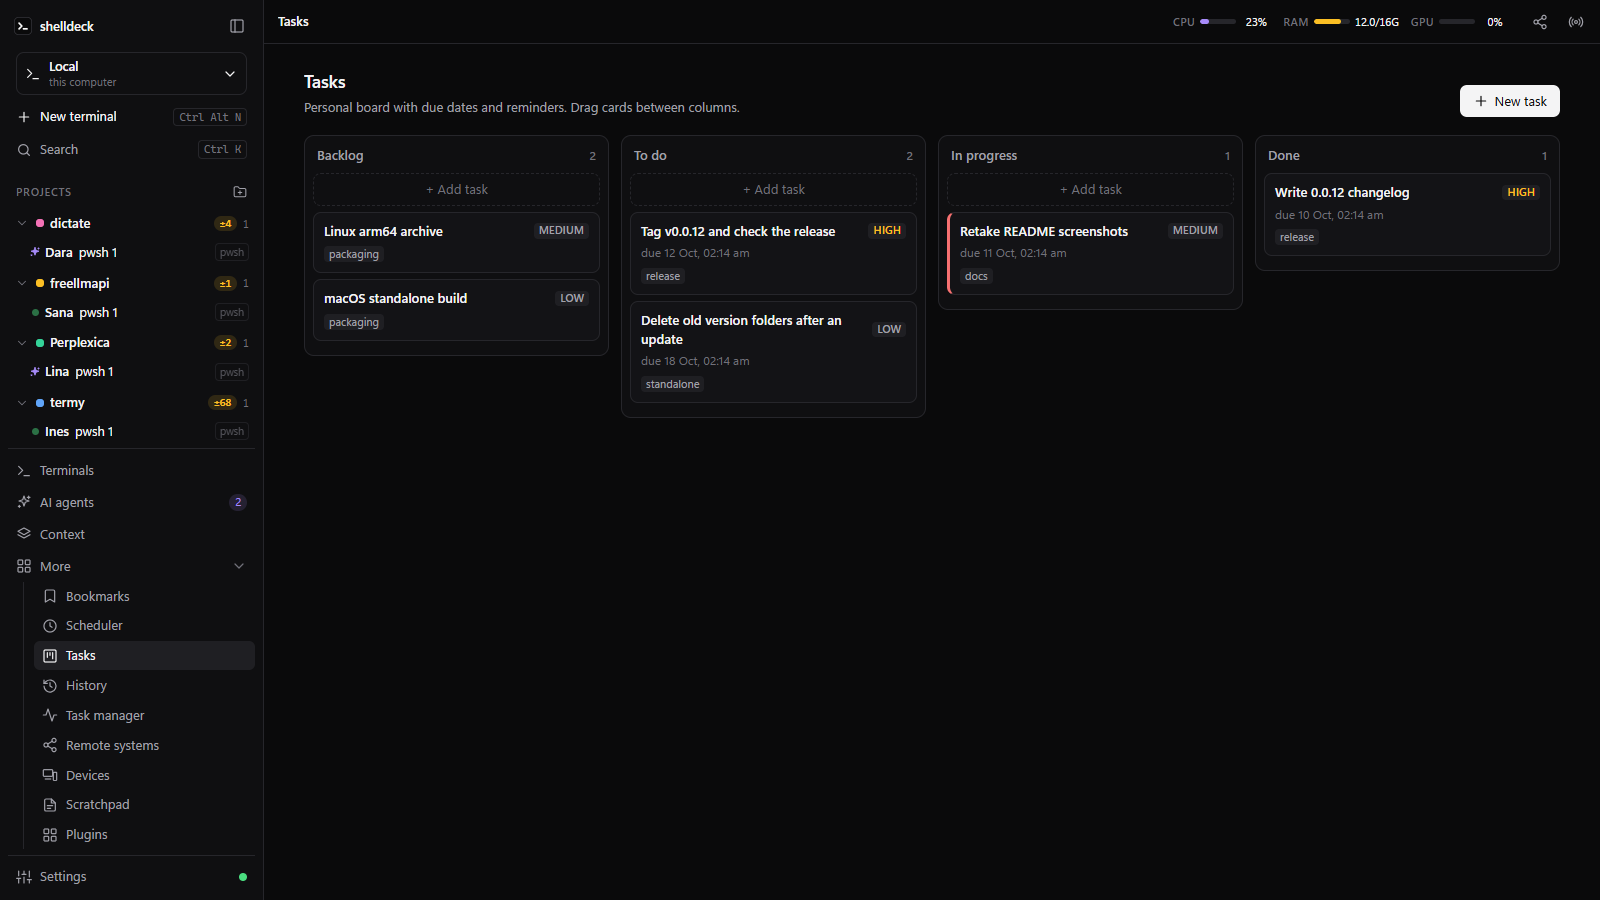Open the Terminals section
1600x900 pixels.
[131, 471]
